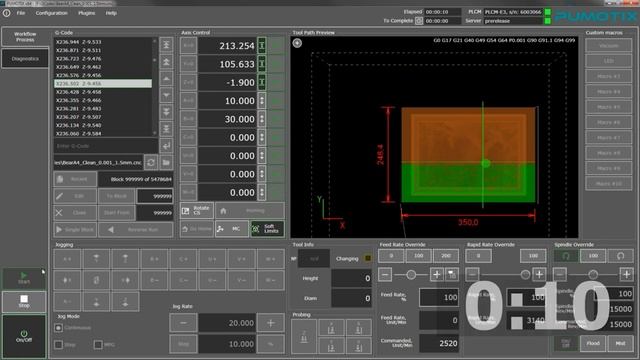Select Continuous jog mode
The height and width of the screenshot is (360, 640).
tap(58, 328)
